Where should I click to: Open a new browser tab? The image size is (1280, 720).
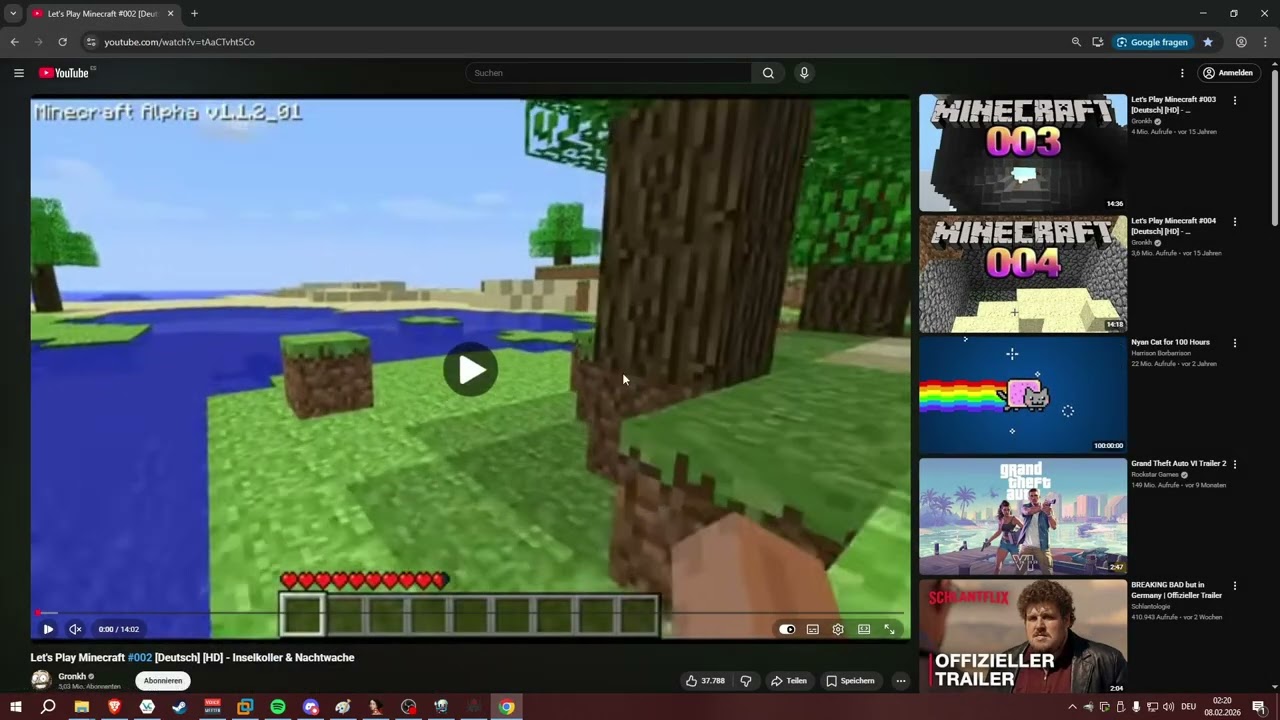click(x=194, y=14)
